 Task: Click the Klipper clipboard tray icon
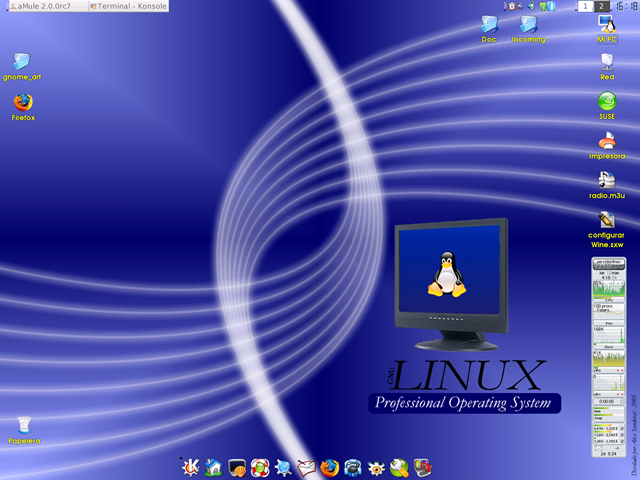pyautogui.click(x=512, y=6)
